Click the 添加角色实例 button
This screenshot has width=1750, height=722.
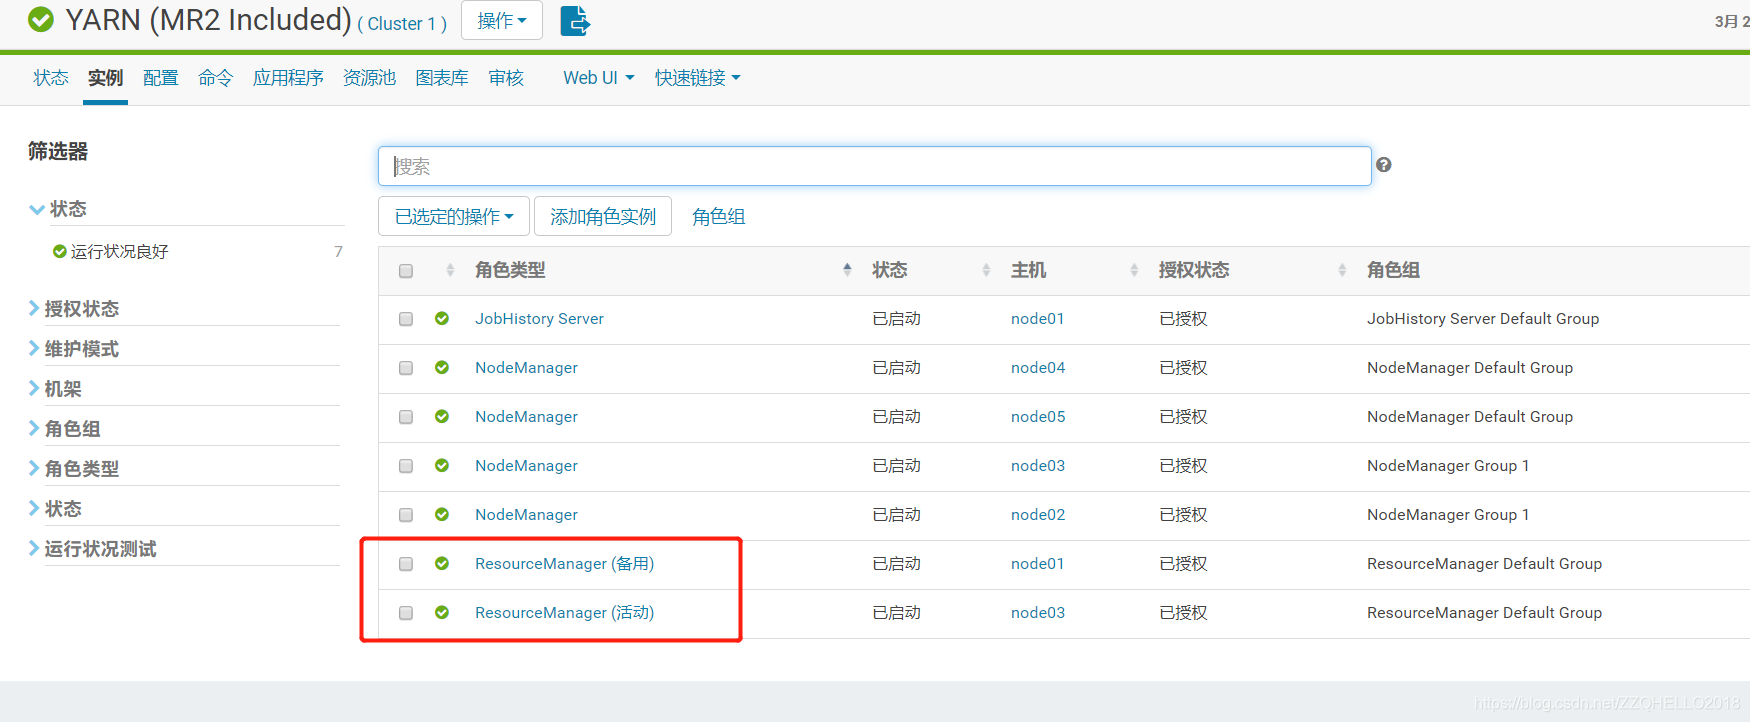coord(603,216)
